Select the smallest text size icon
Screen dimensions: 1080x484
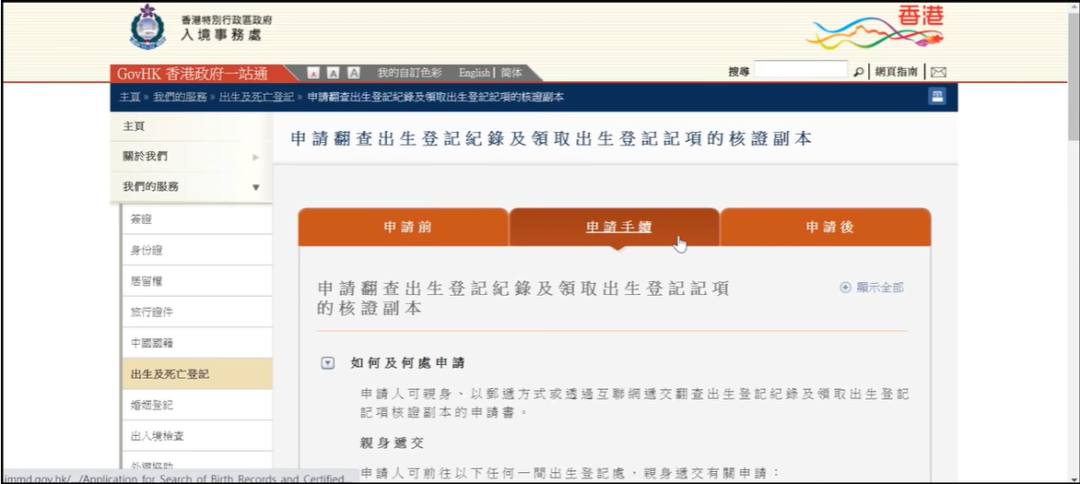314,73
